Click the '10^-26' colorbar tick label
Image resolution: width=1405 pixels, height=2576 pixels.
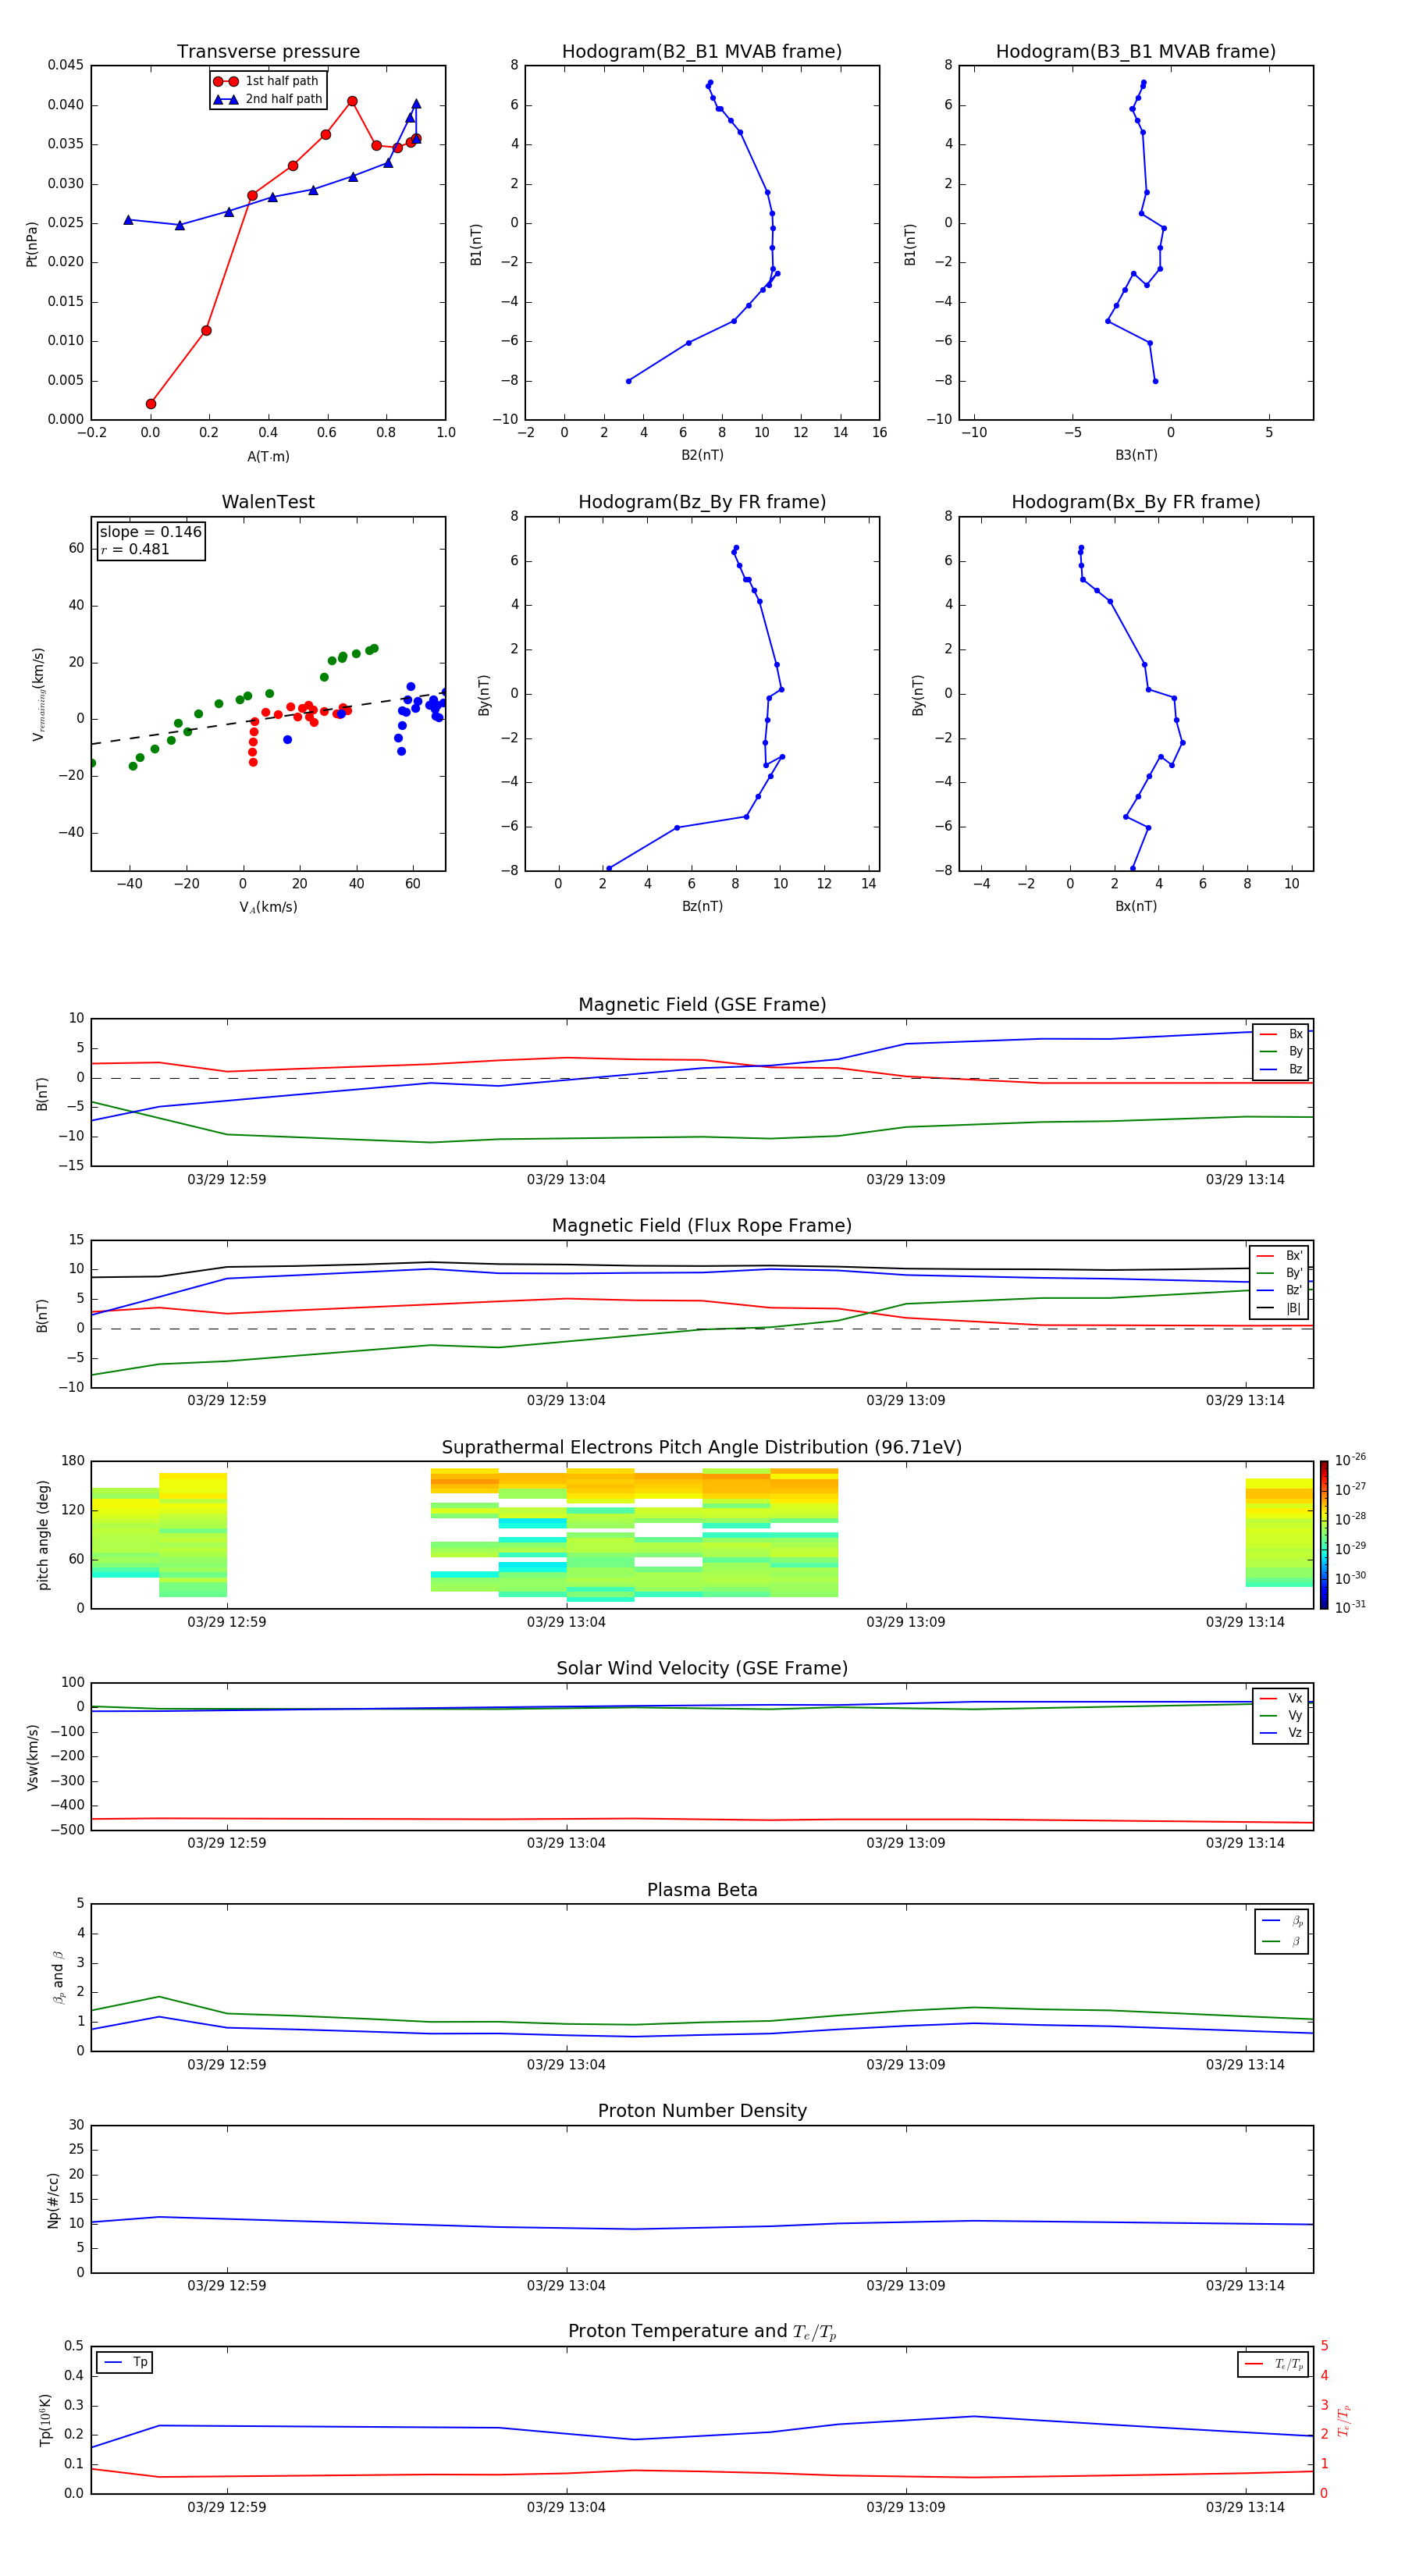pyautogui.click(x=1350, y=1460)
